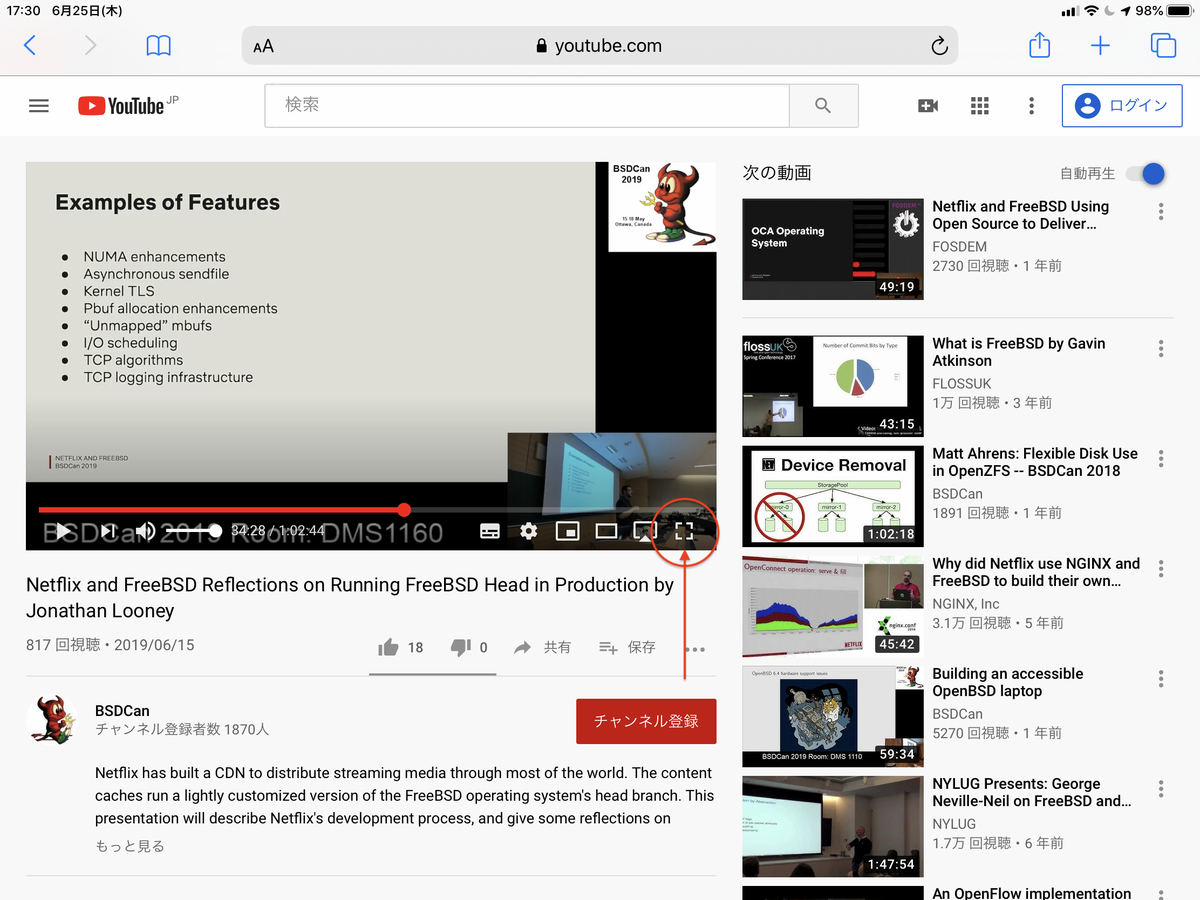Adjust the volume slider

193,531
